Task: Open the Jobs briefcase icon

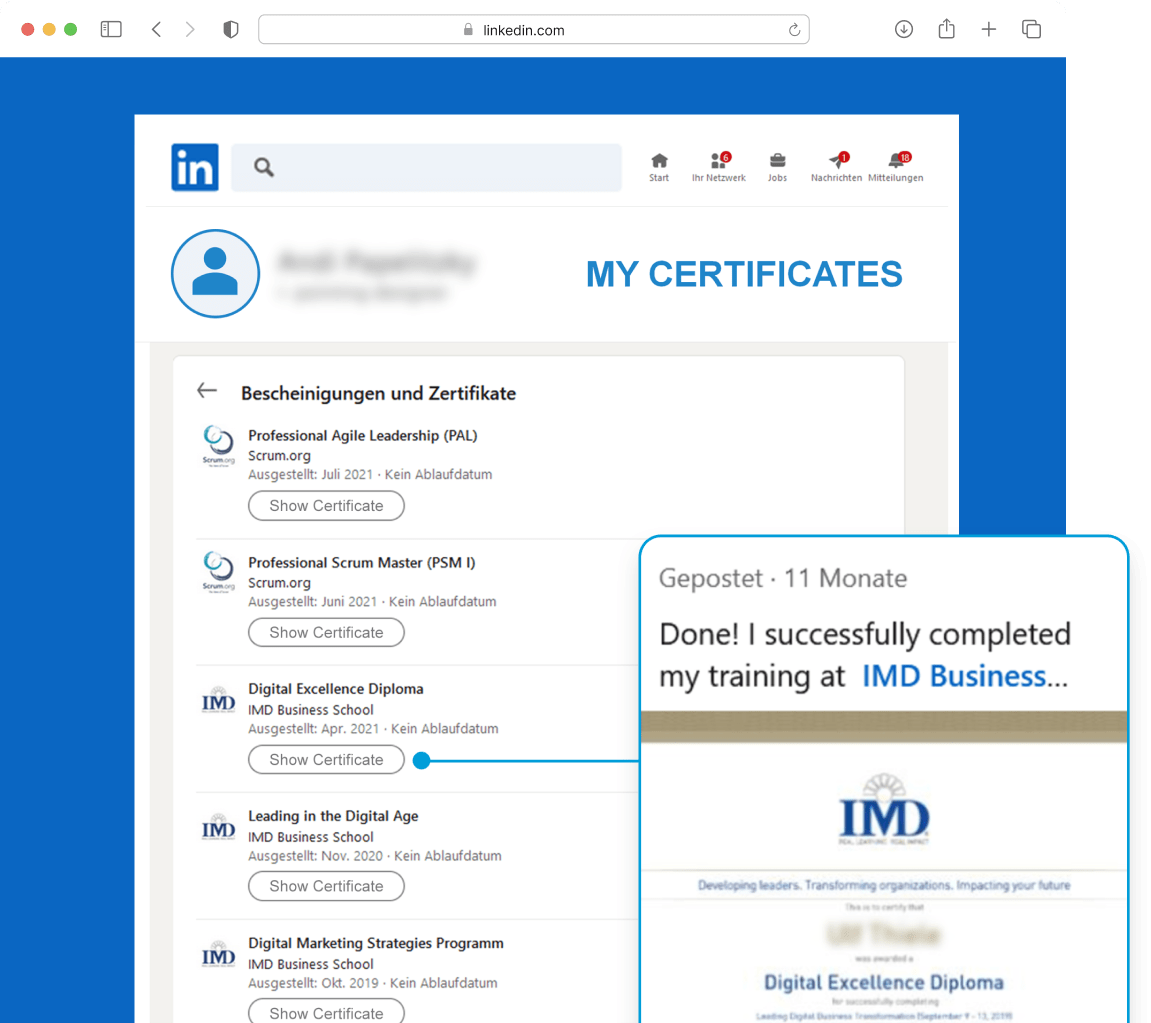Action: (x=777, y=162)
